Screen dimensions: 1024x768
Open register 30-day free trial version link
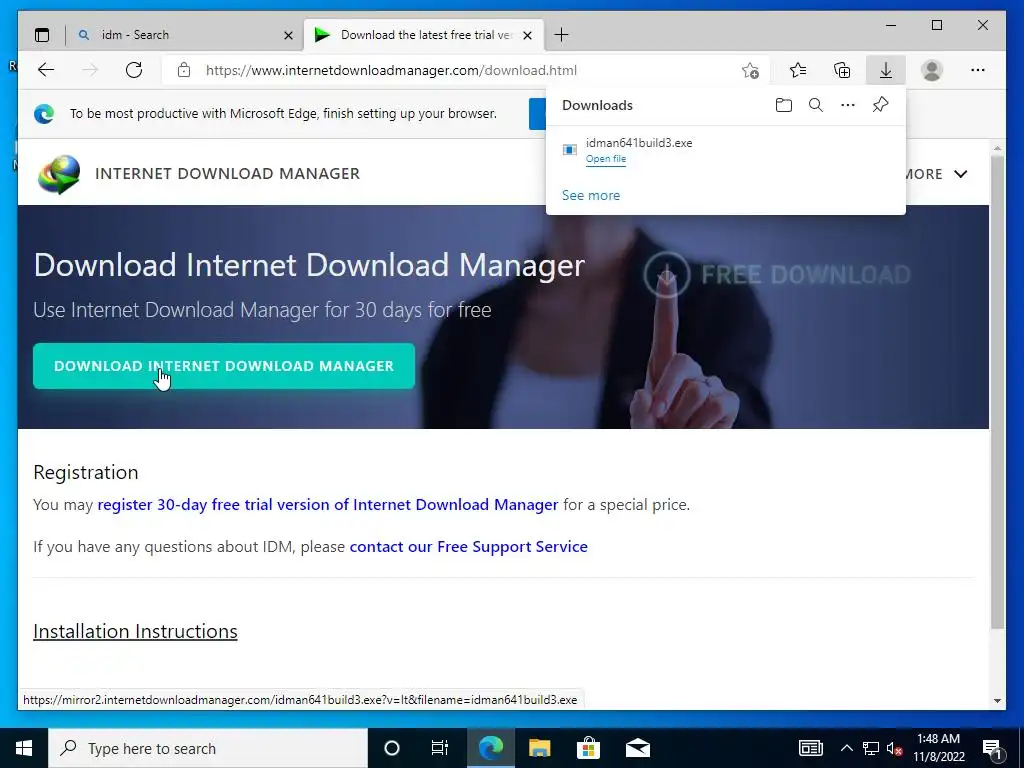[328, 505]
